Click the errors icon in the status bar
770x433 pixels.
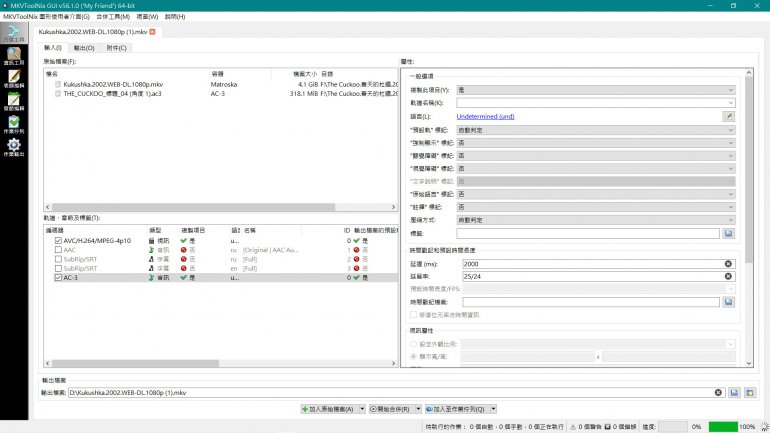click(607, 427)
